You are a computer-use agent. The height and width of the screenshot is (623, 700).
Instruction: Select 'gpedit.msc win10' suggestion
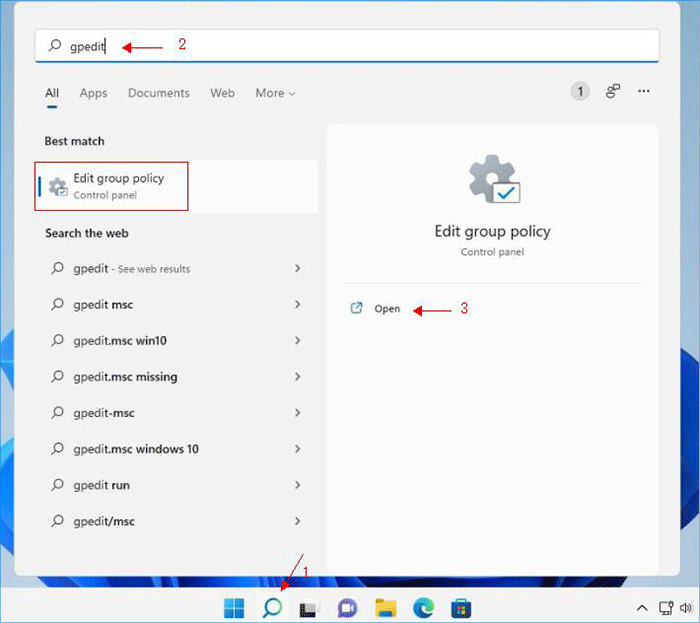click(176, 341)
